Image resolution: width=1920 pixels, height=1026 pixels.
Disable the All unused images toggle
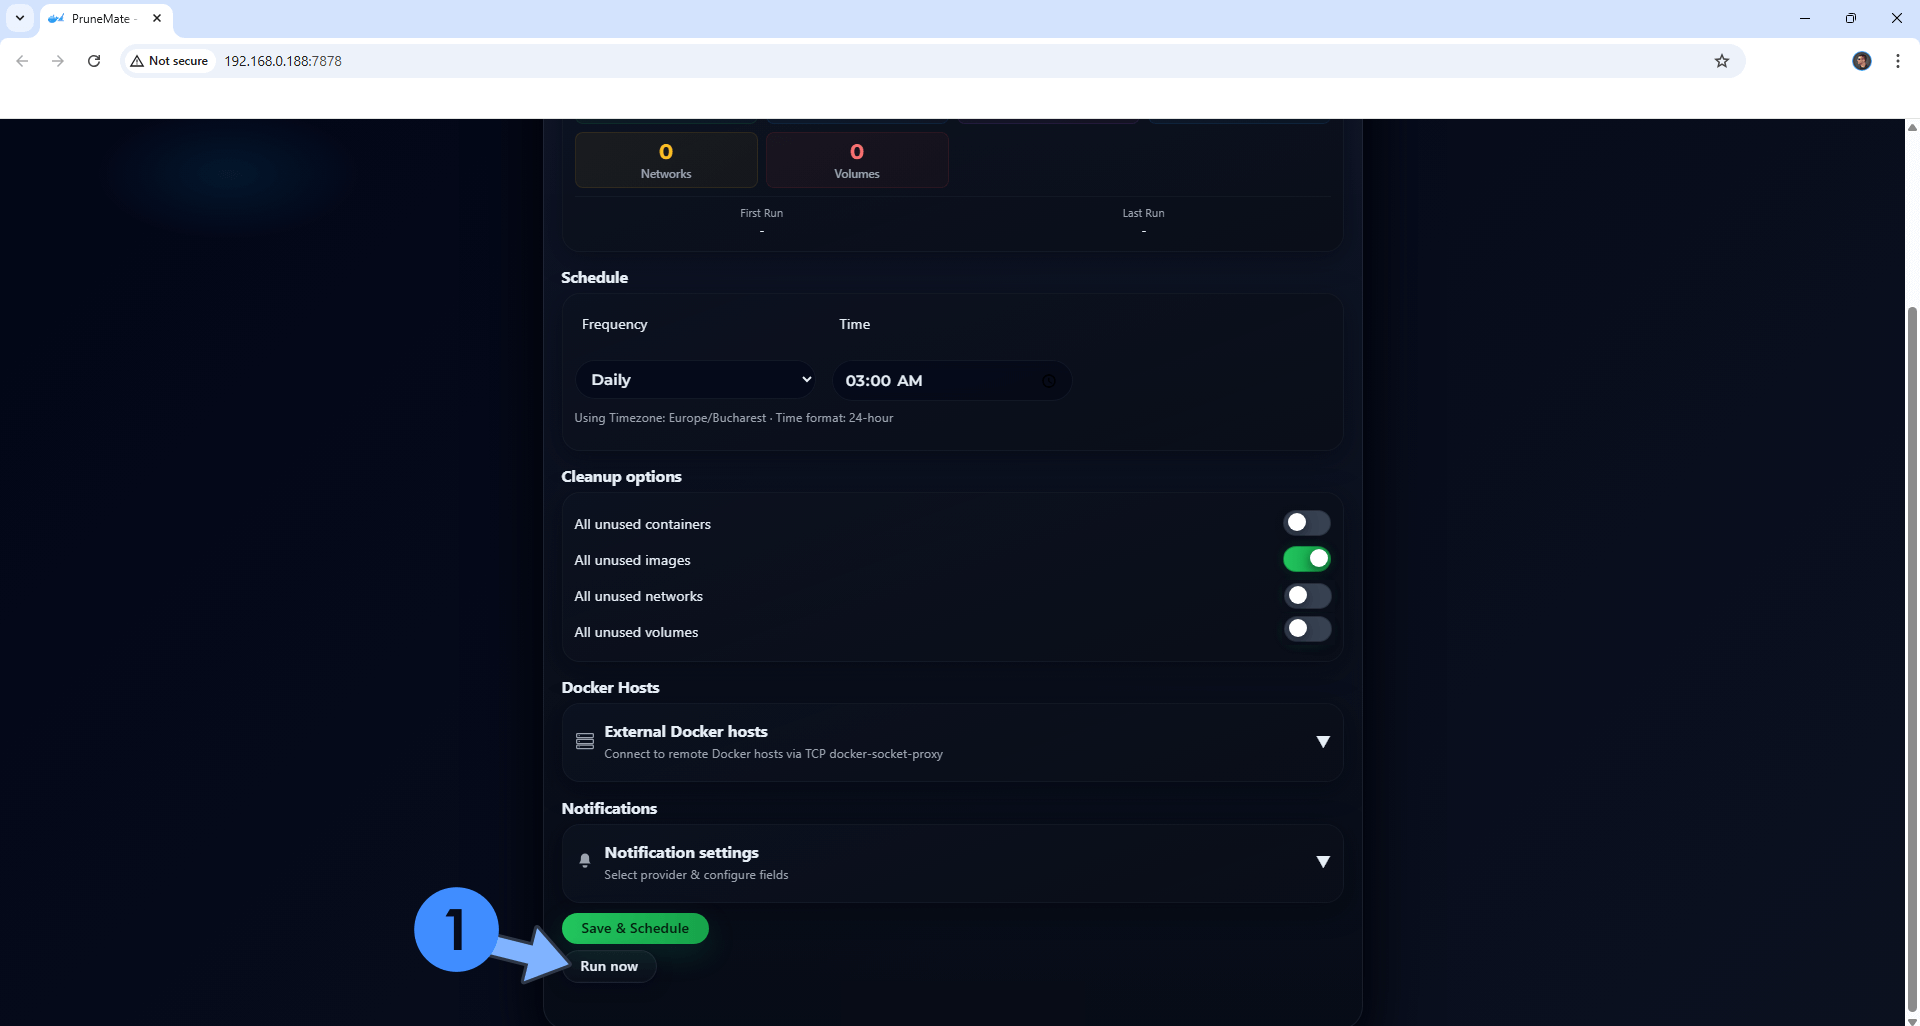[1307, 559]
